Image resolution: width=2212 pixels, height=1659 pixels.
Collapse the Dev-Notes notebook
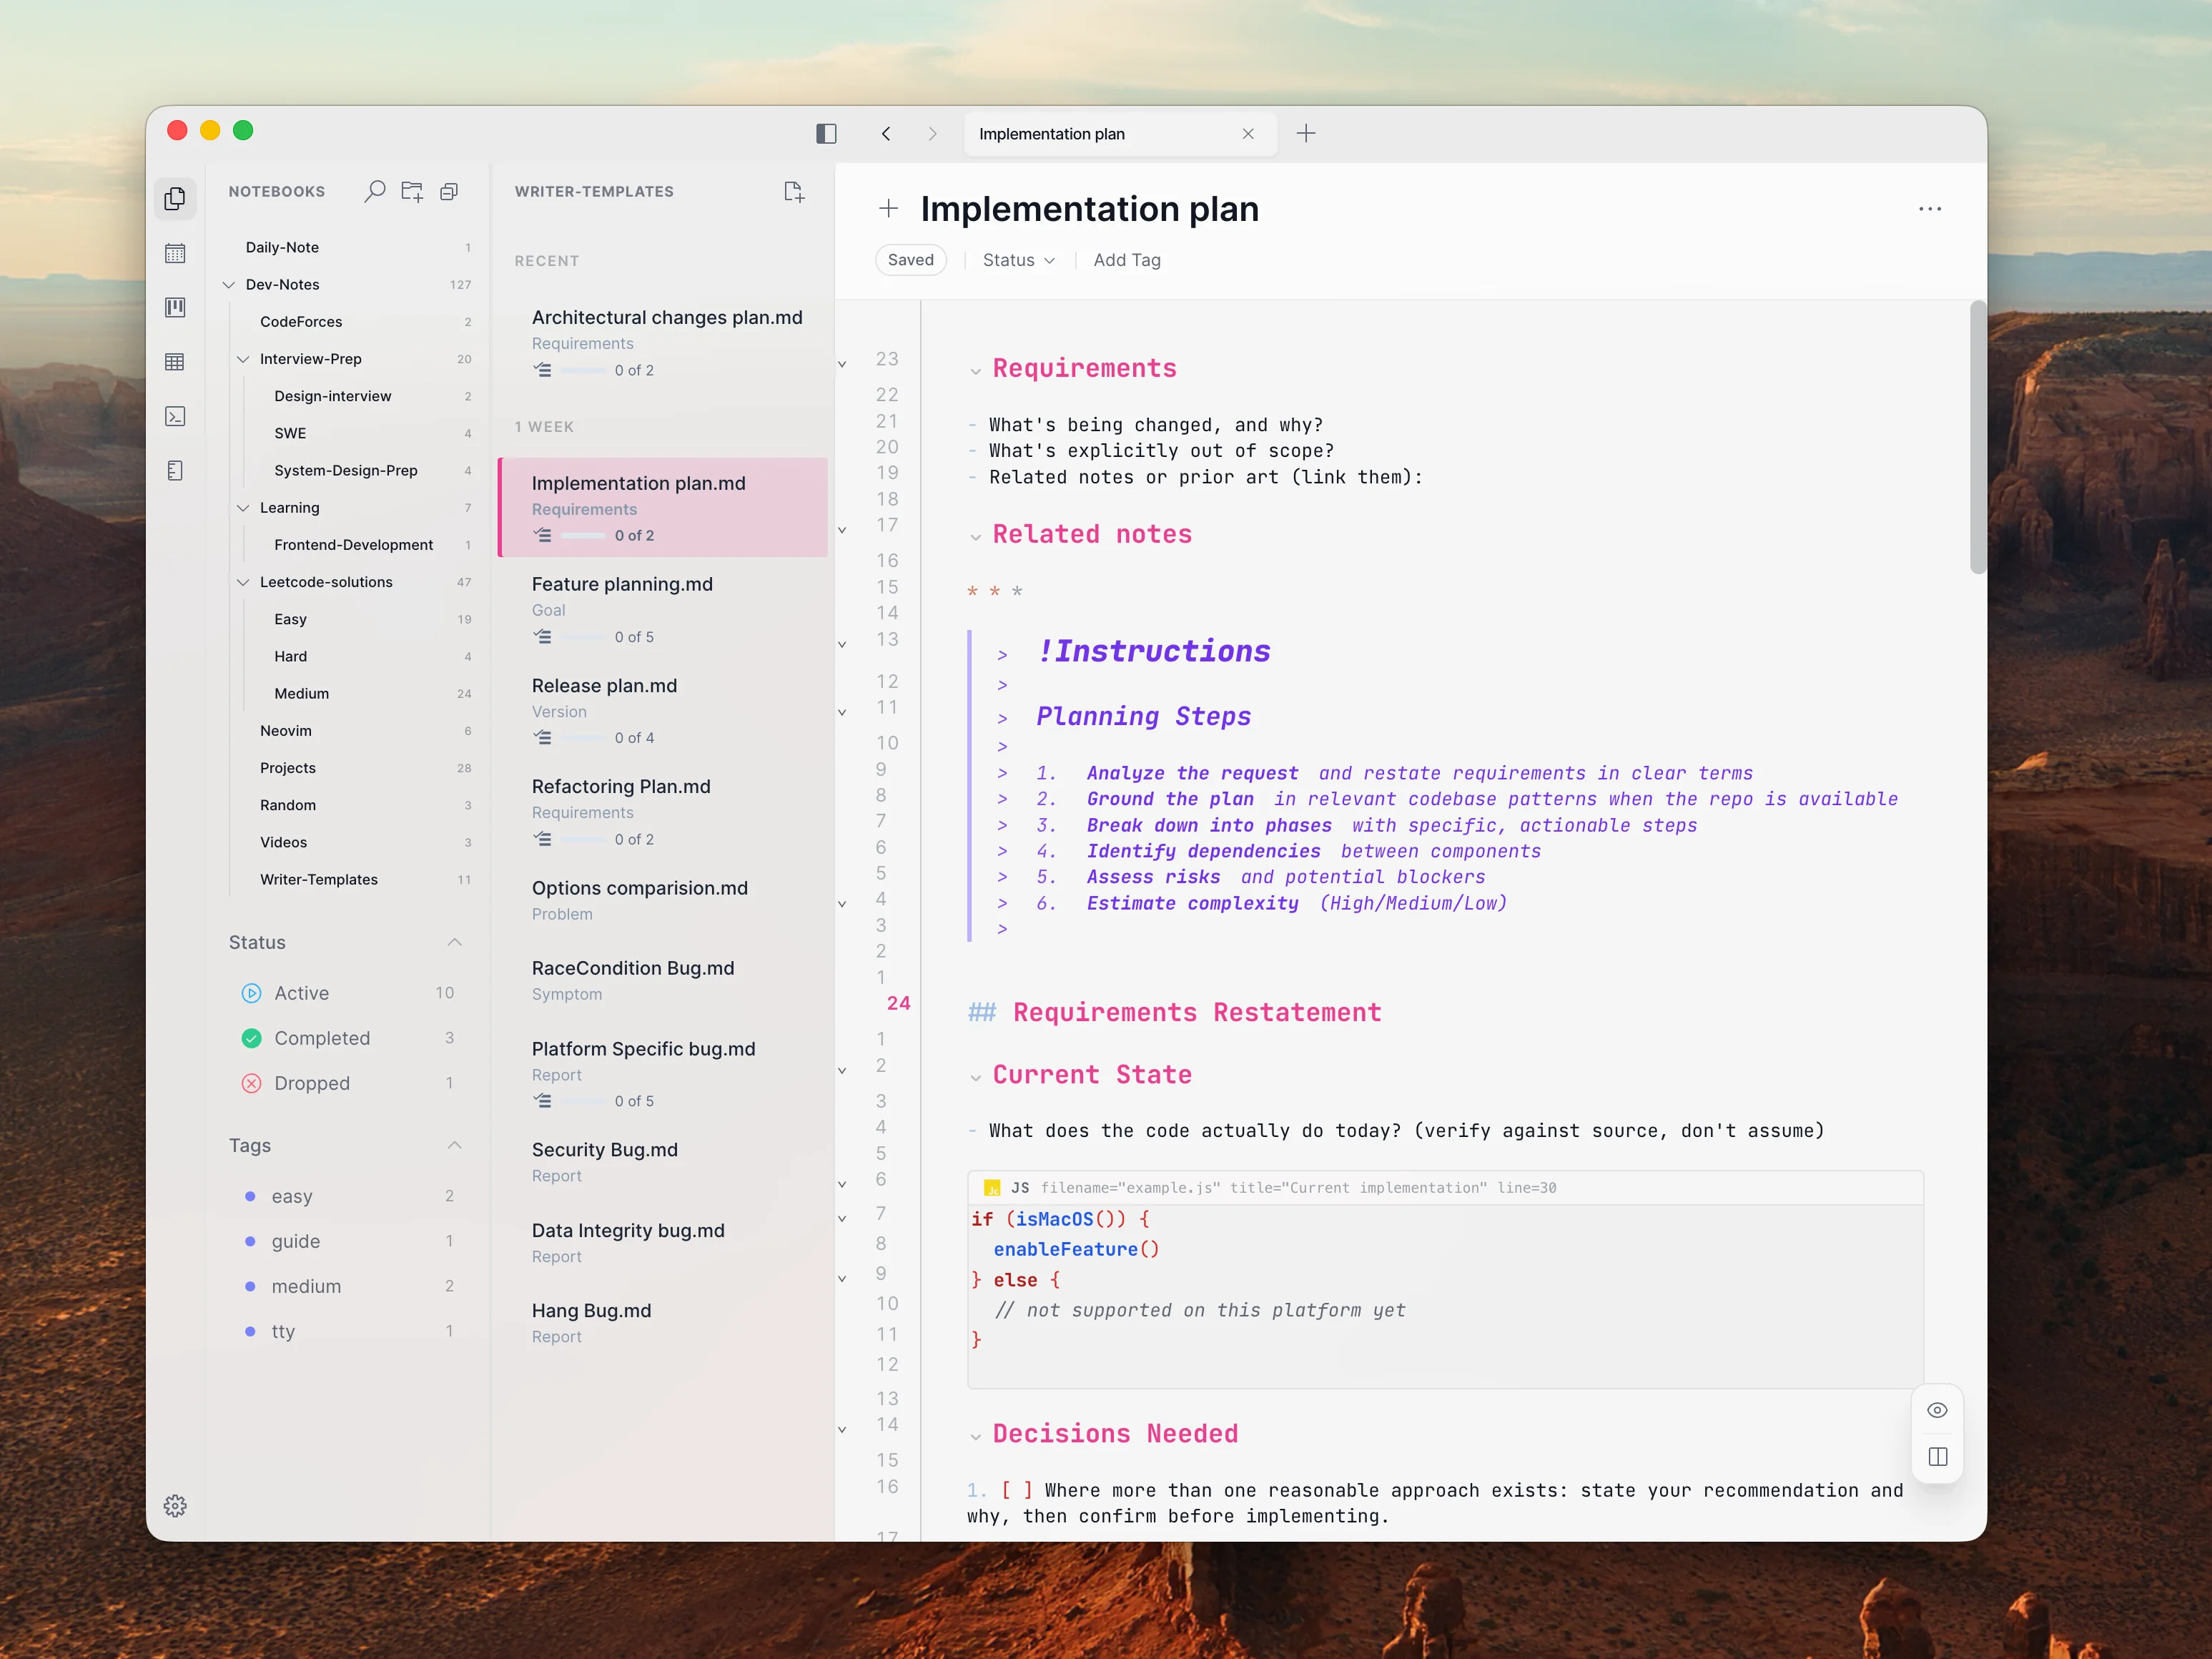(x=229, y=285)
